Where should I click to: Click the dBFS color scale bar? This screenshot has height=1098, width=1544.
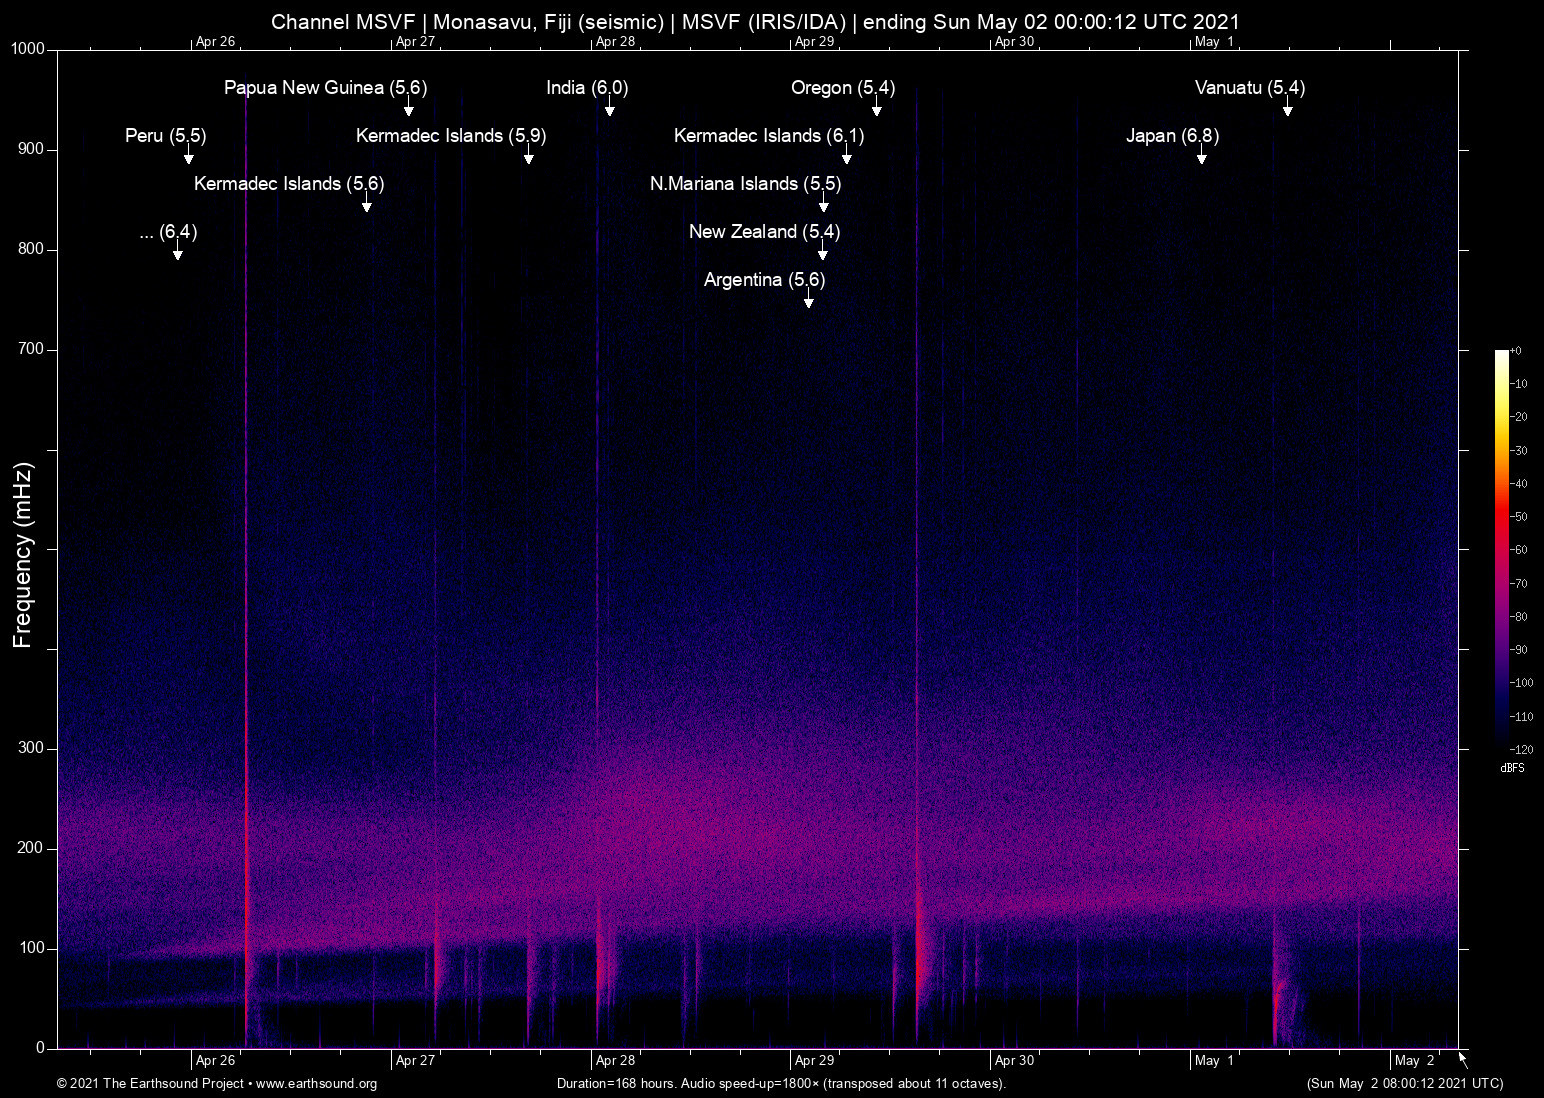point(1501,549)
